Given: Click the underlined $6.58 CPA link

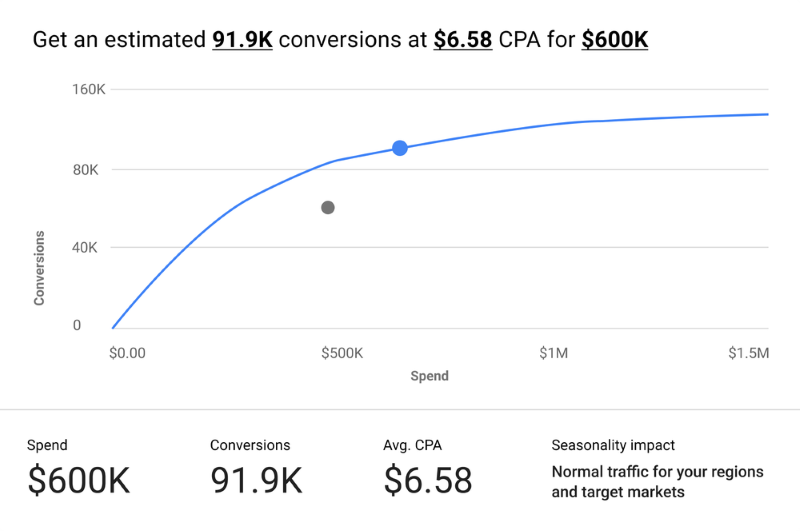Looking at the screenshot, I should (x=463, y=40).
